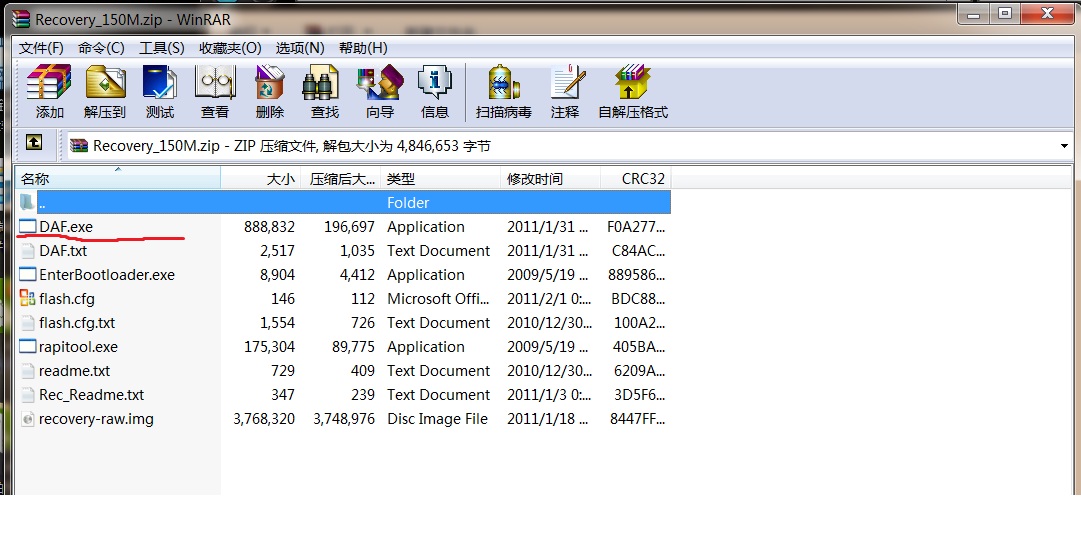Click the 测试 (Test) toolbar icon

(x=160, y=82)
